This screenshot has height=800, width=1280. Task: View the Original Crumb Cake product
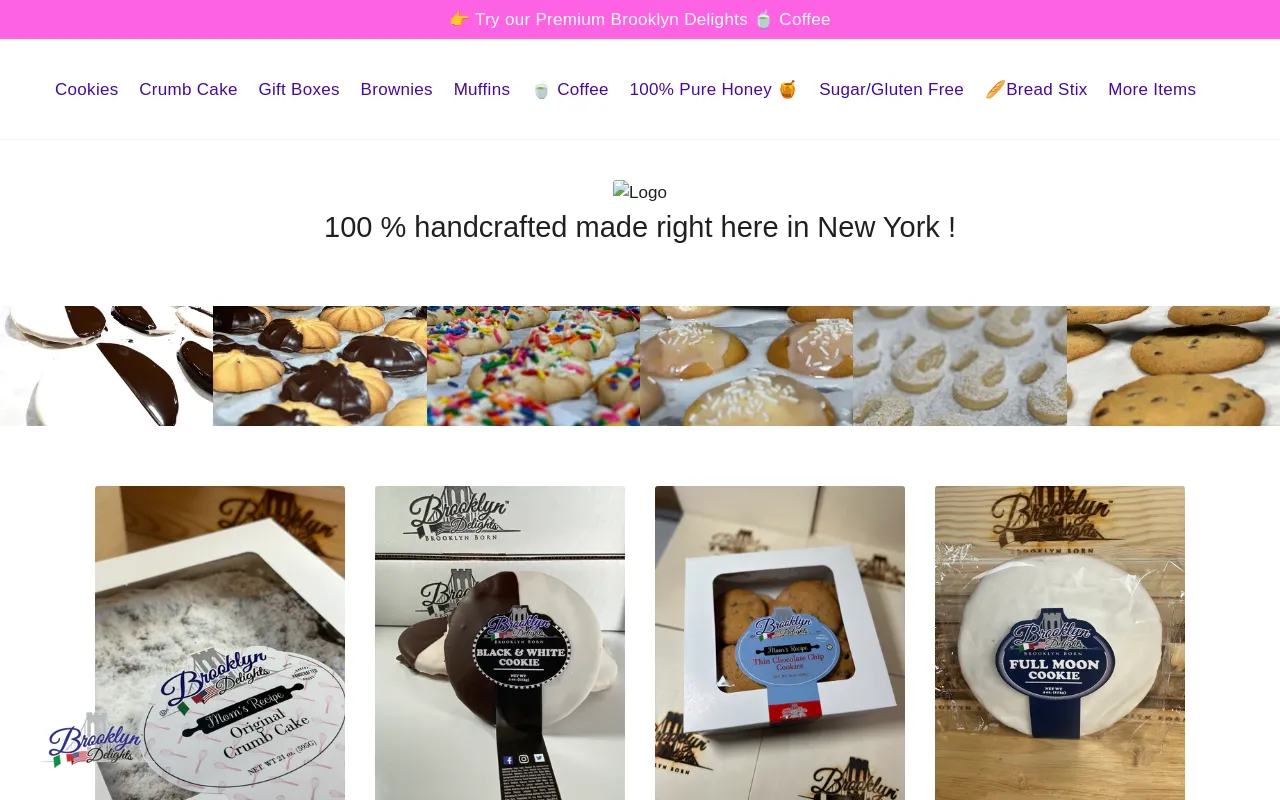[x=220, y=643]
